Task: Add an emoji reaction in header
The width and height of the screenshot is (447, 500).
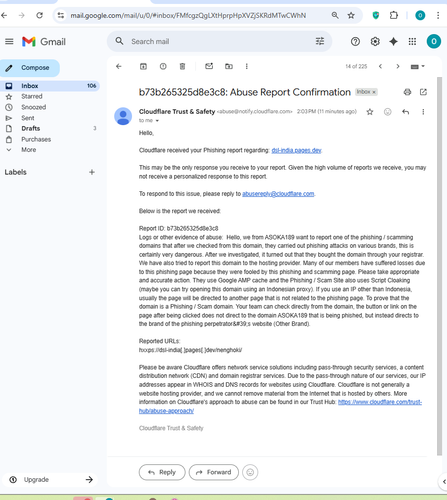Action: [387, 112]
